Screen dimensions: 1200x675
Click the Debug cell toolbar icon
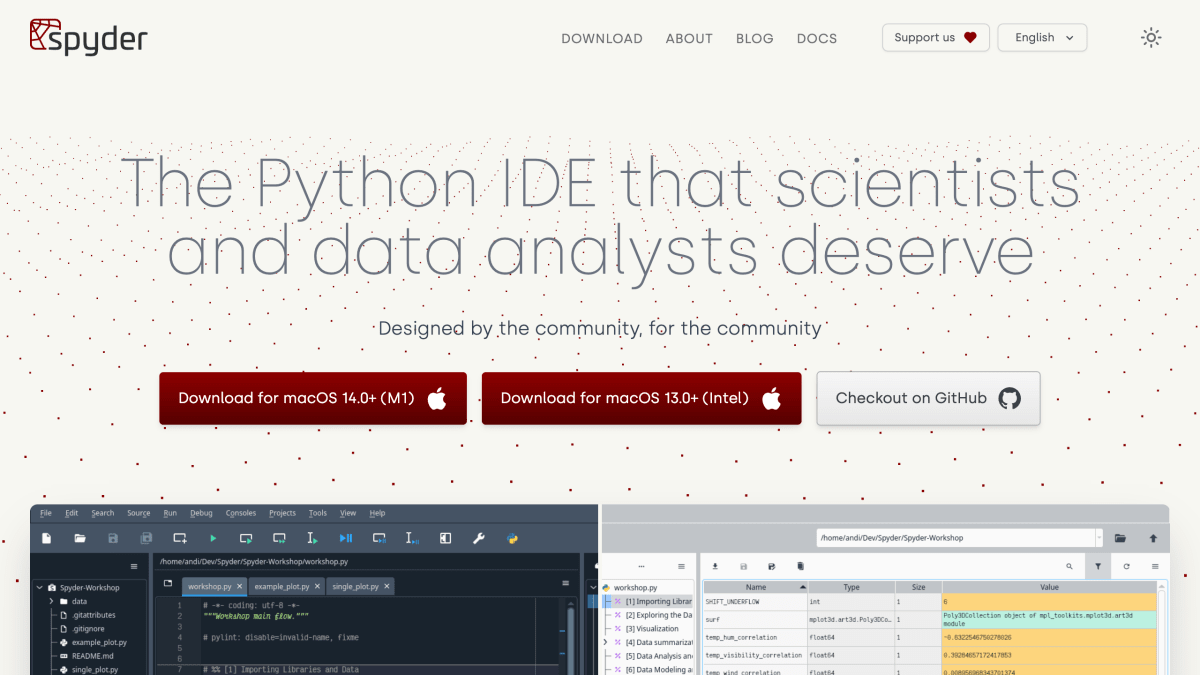click(379, 538)
